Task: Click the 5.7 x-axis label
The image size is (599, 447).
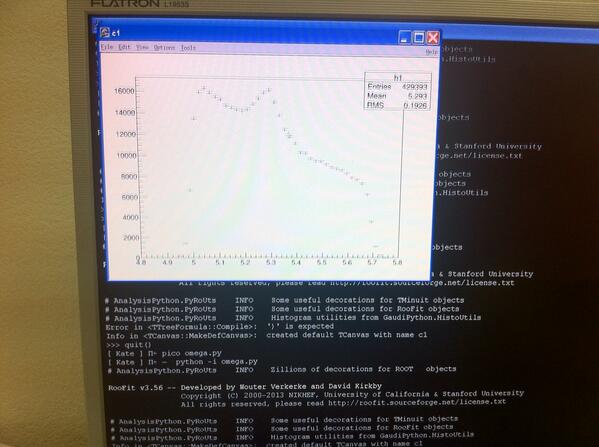Action: tap(372, 262)
